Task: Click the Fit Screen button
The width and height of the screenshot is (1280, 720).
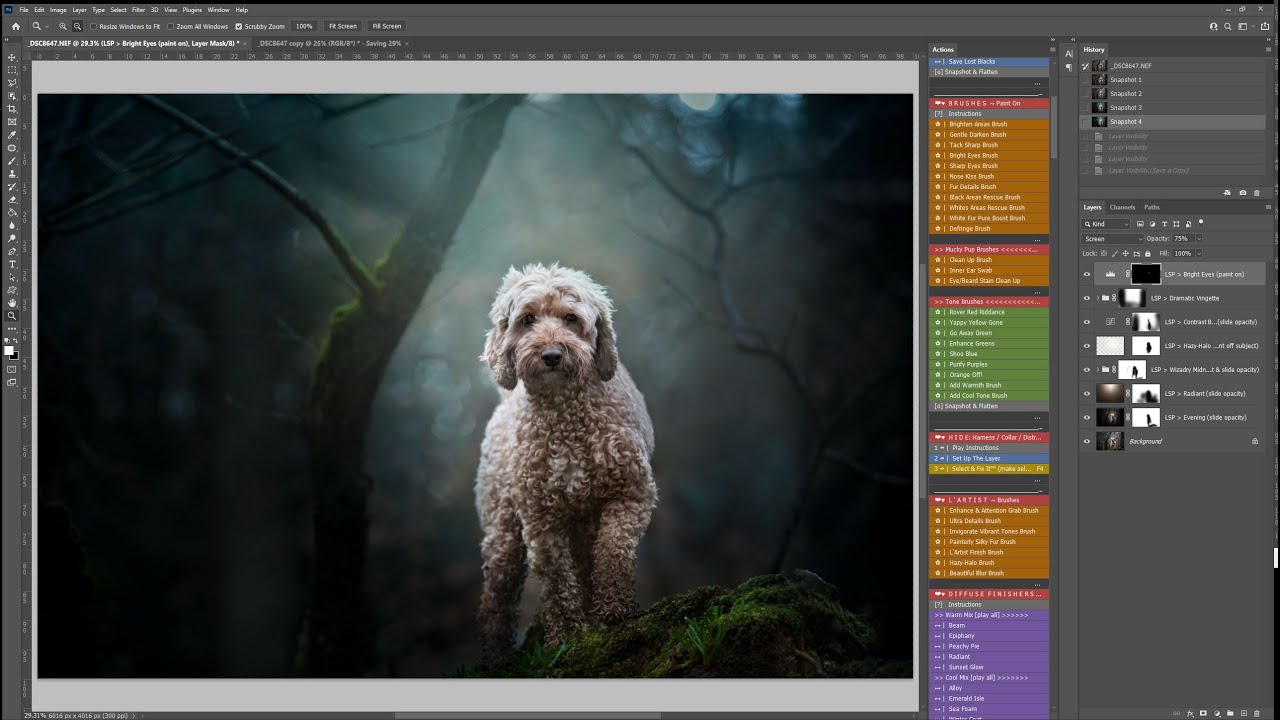Action: [x=342, y=26]
